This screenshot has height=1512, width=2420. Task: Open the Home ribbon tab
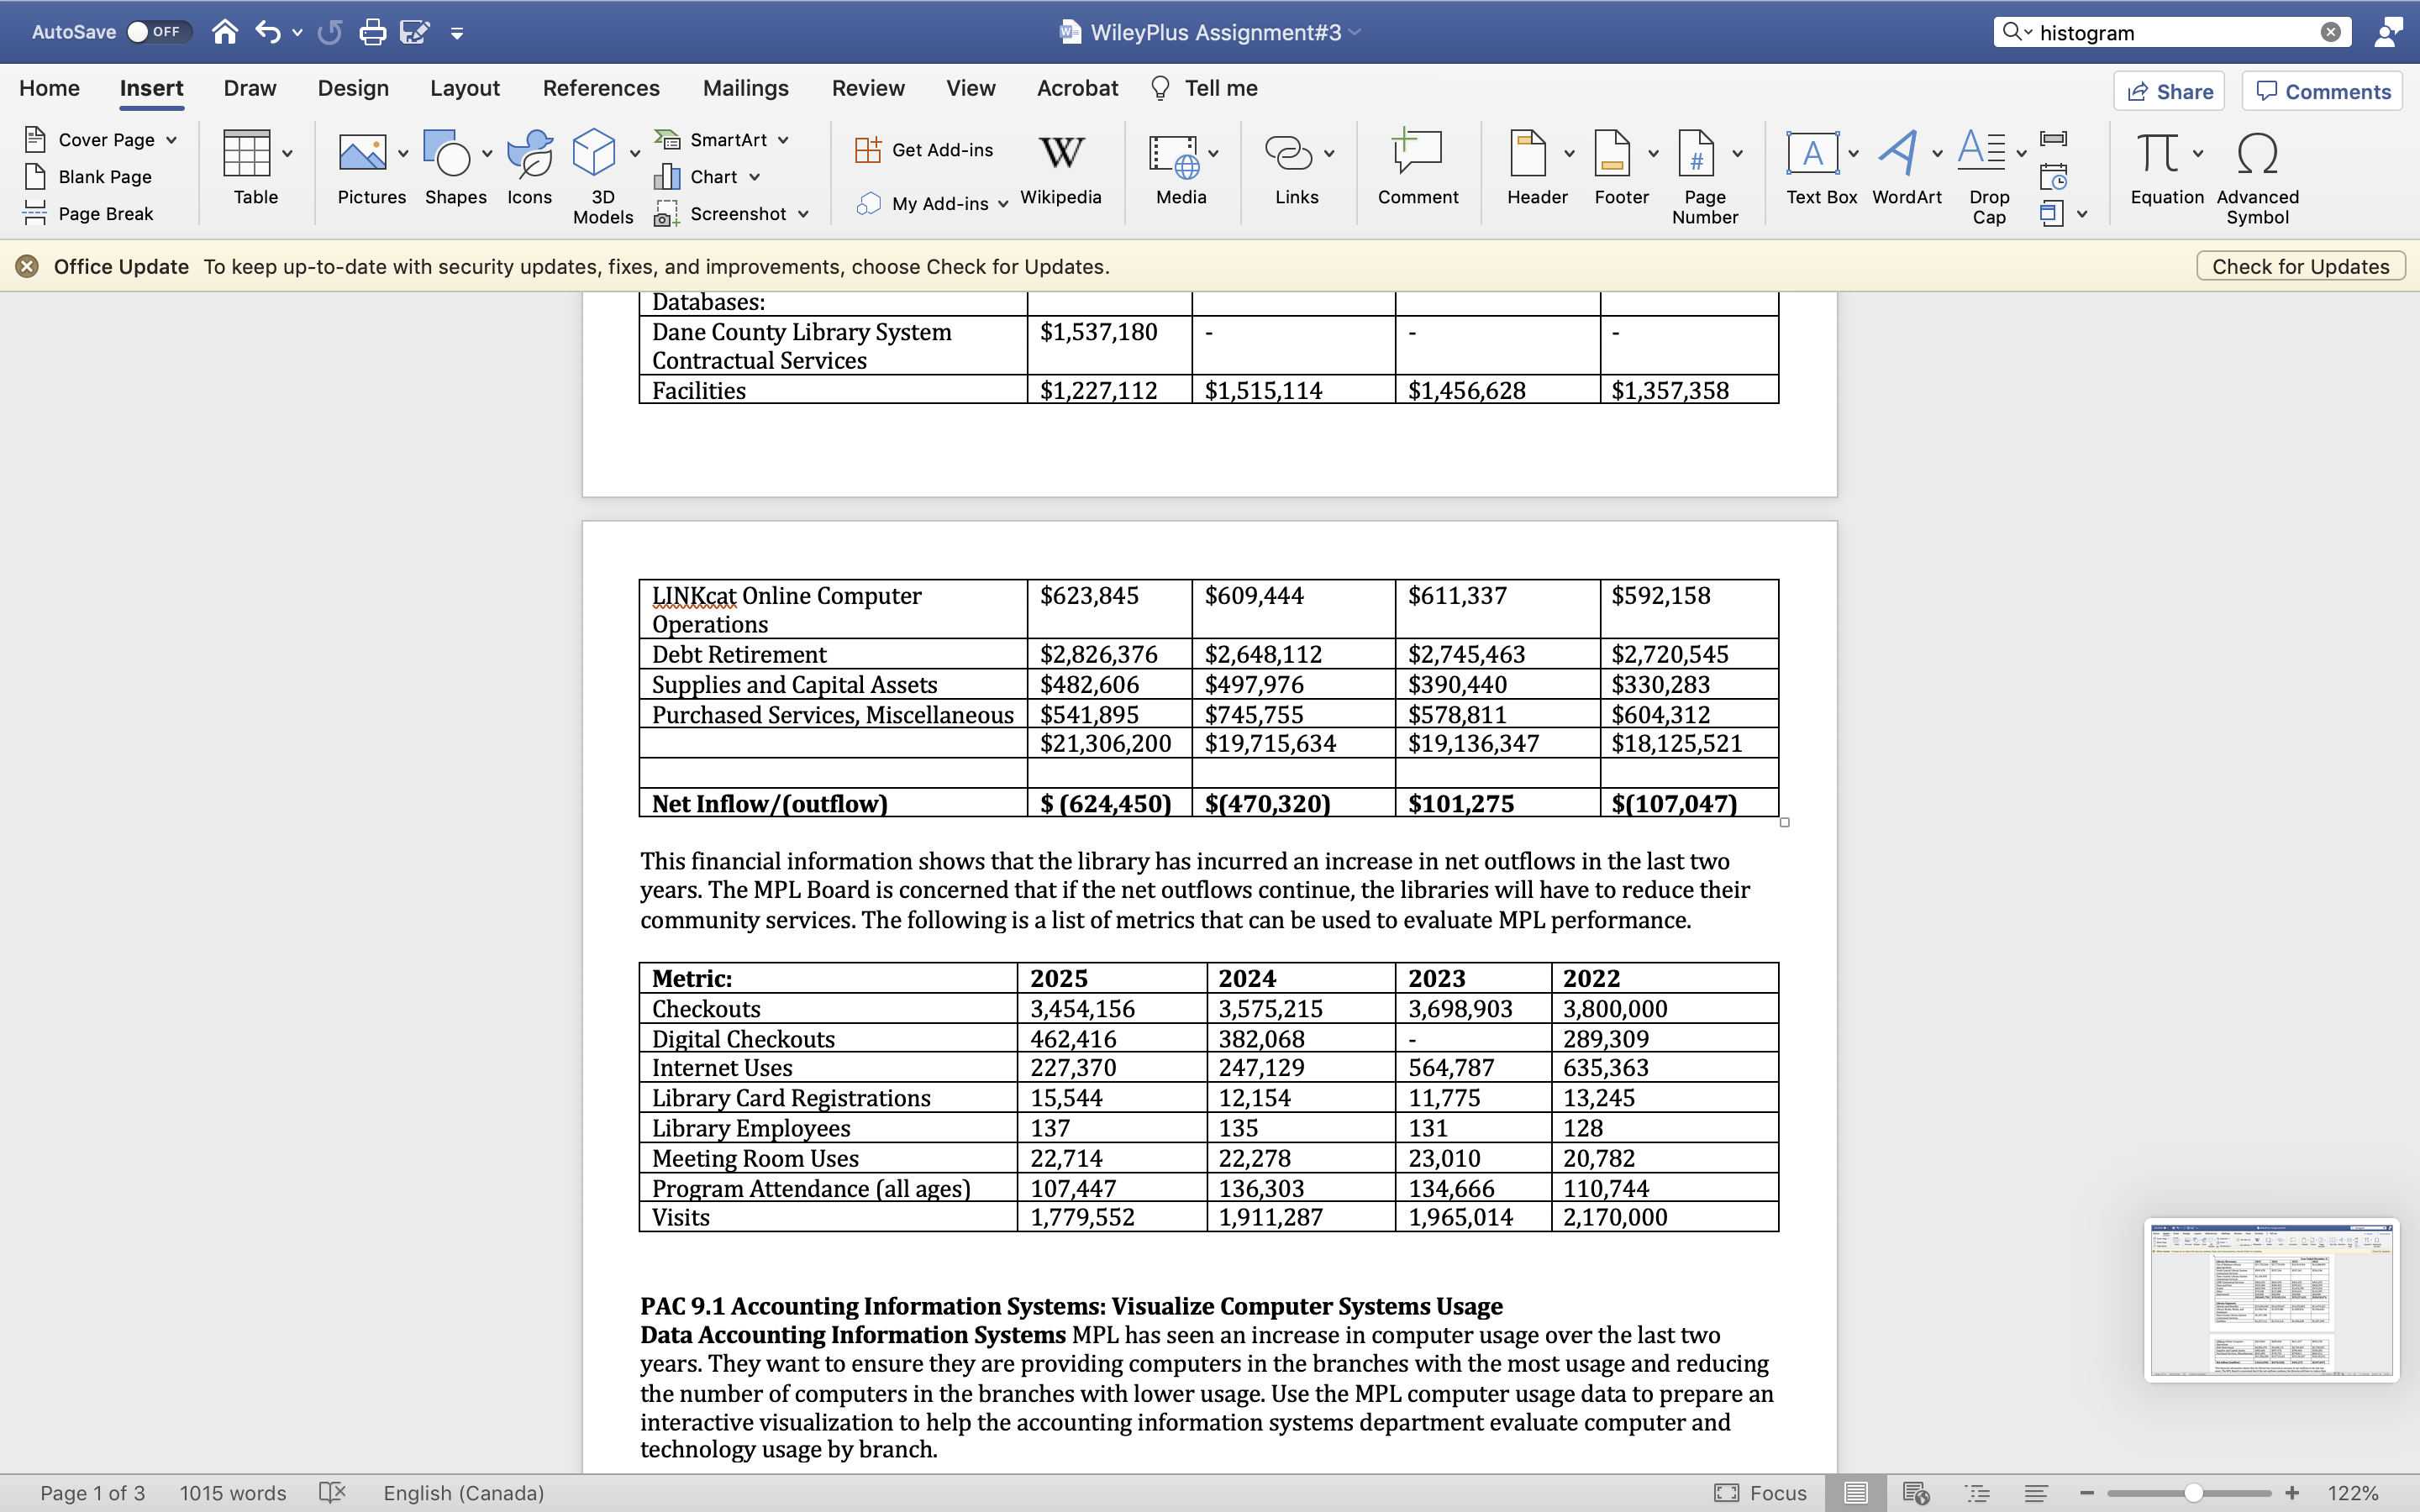click(x=49, y=88)
